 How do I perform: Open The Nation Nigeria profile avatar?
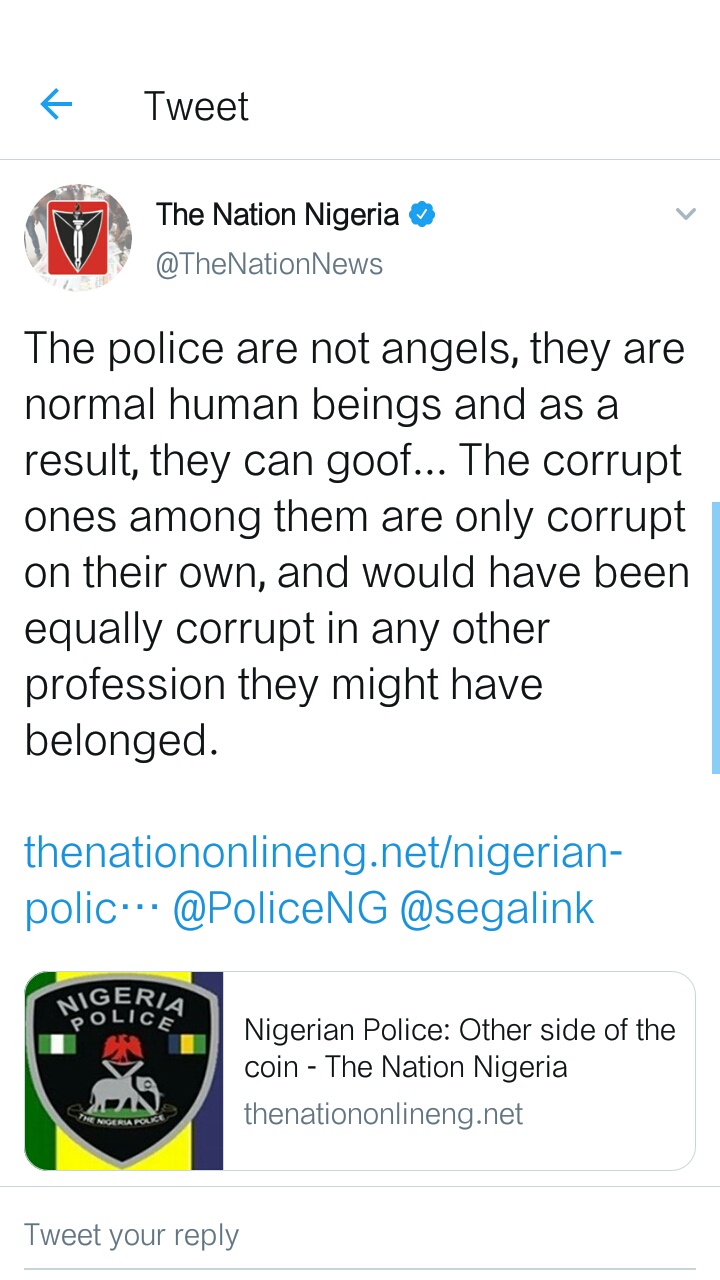pos(78,238)
